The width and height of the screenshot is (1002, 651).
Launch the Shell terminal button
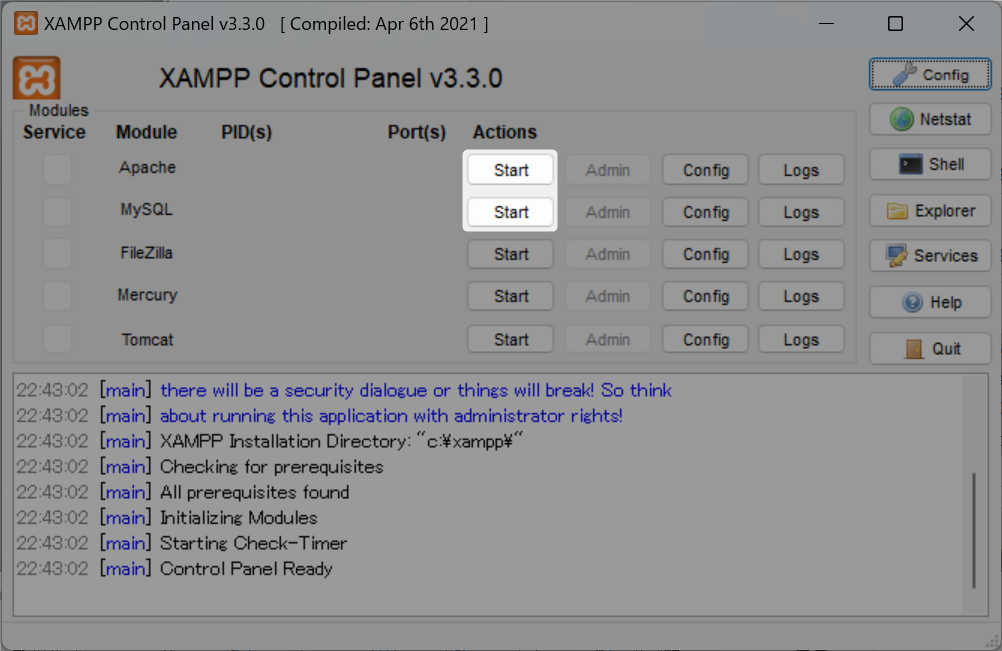[x=930, y=165]
